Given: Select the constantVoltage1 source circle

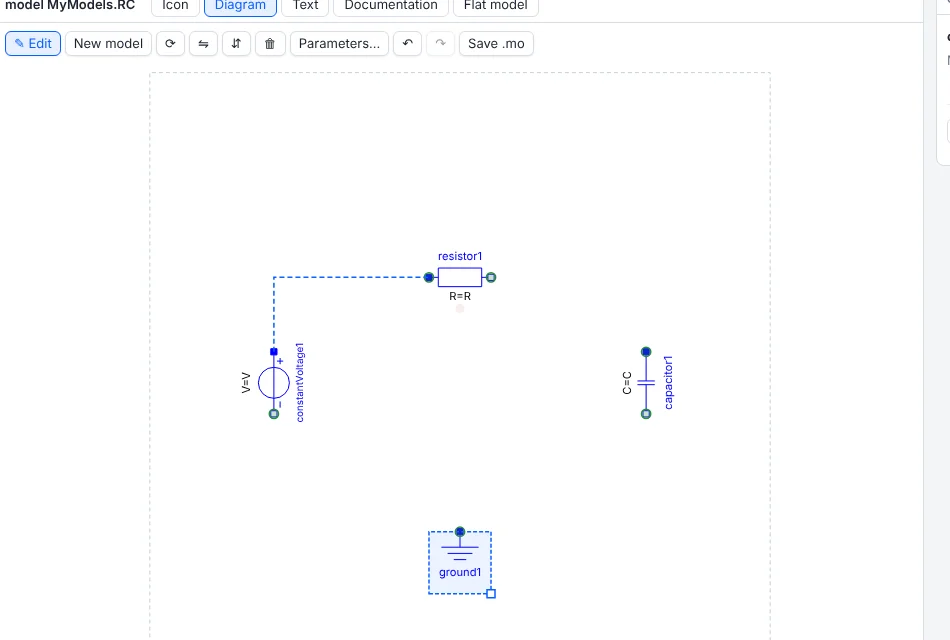Looking at the screenshot, I should [274, 383].
